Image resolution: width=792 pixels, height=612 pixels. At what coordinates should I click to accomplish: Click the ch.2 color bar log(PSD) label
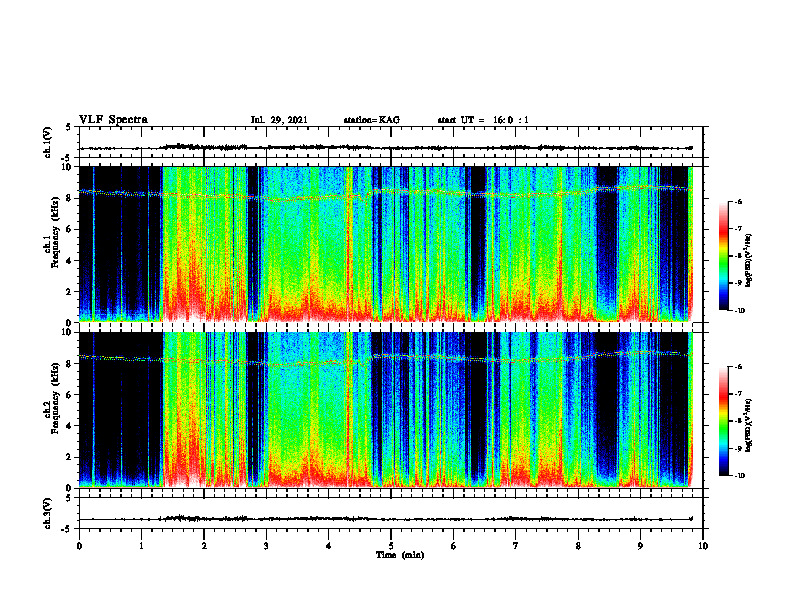click(x=749, y=425)
